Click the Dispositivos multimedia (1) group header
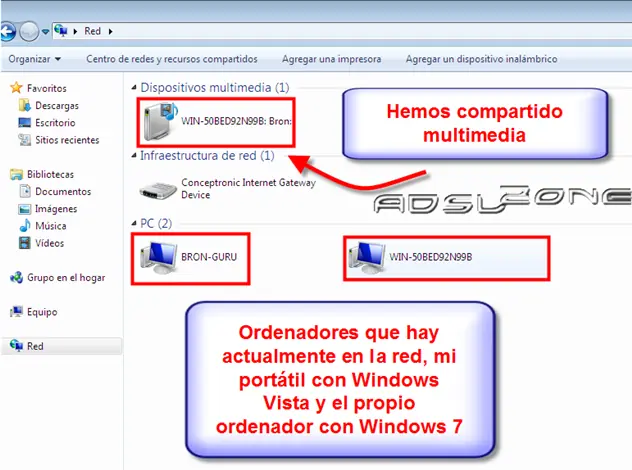632x470 pixels. point(215,87)
